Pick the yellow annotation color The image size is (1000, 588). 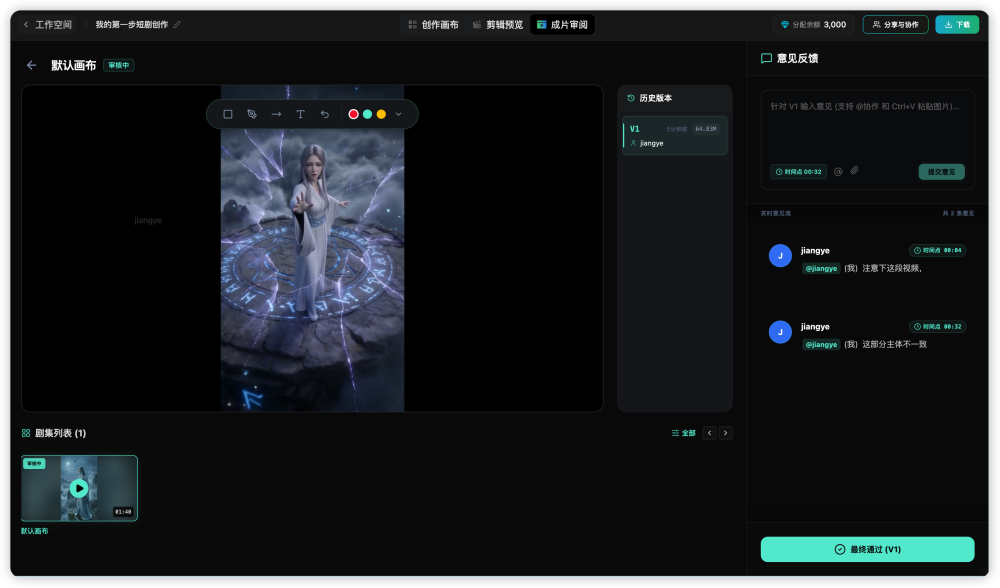point(381,114)
